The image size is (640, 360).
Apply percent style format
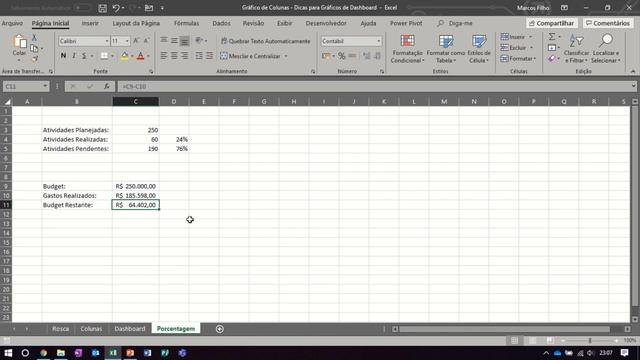point(342,56)
